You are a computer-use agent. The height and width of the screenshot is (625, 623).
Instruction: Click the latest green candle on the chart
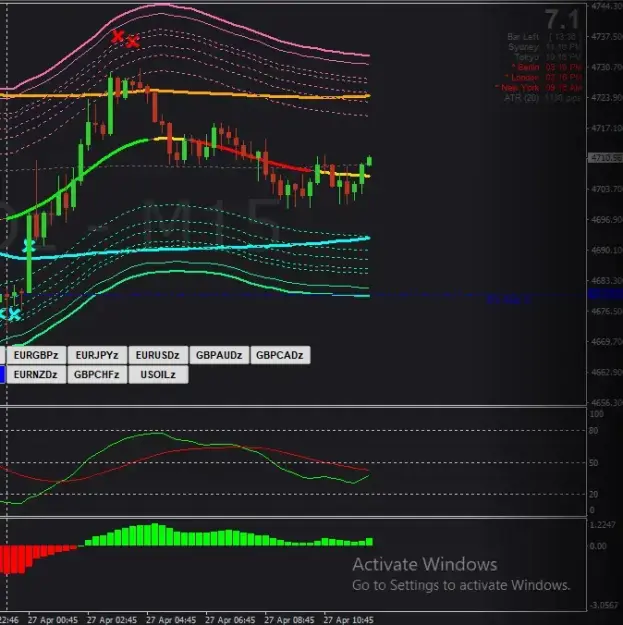click(x=369, y=161)
